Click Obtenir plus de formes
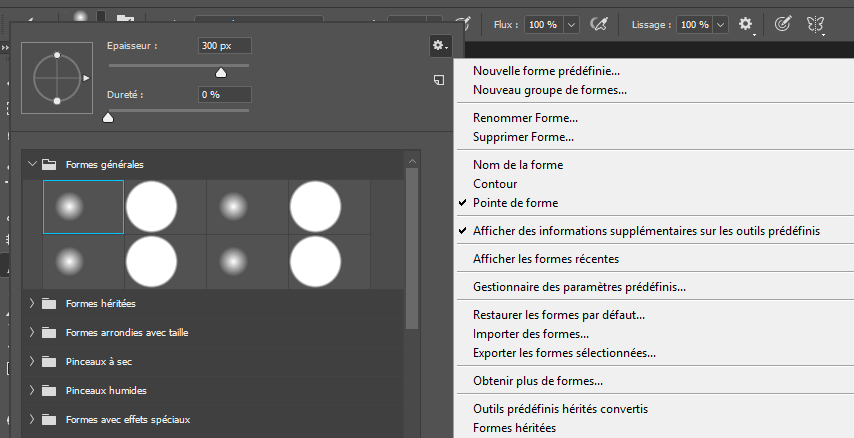 [x=537, y=381]
